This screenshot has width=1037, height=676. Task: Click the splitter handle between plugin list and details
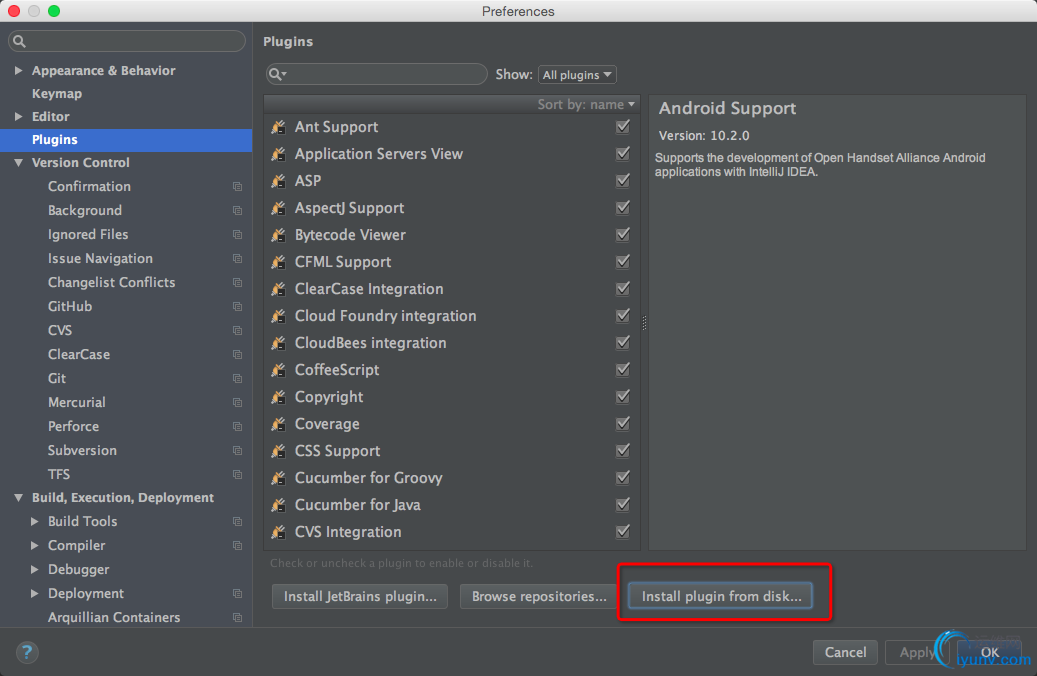coord(644,323)
